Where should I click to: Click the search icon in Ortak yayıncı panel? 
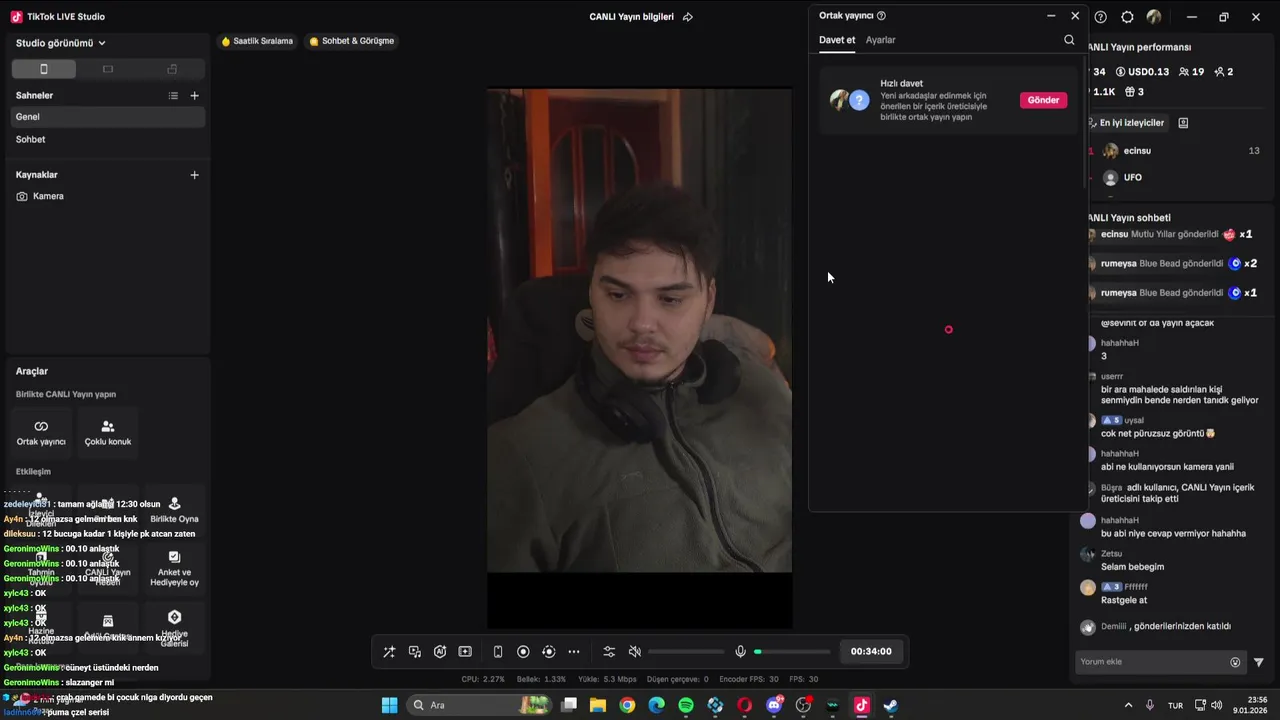click(1069, 40)
